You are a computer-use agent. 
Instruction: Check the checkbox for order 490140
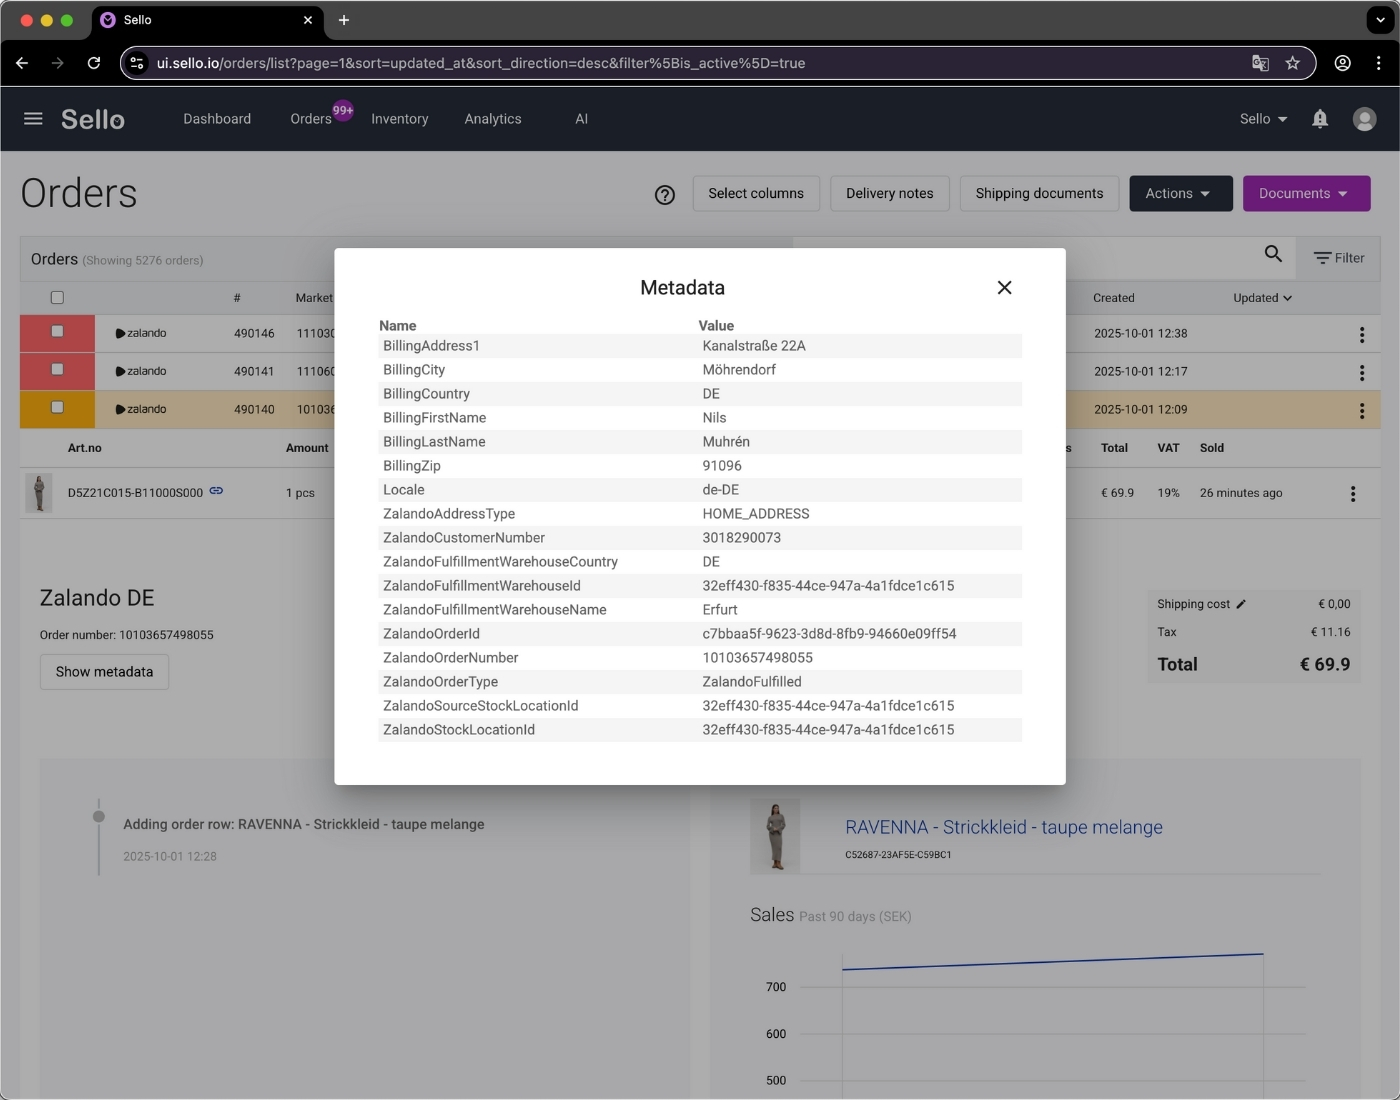click(57, 409)
